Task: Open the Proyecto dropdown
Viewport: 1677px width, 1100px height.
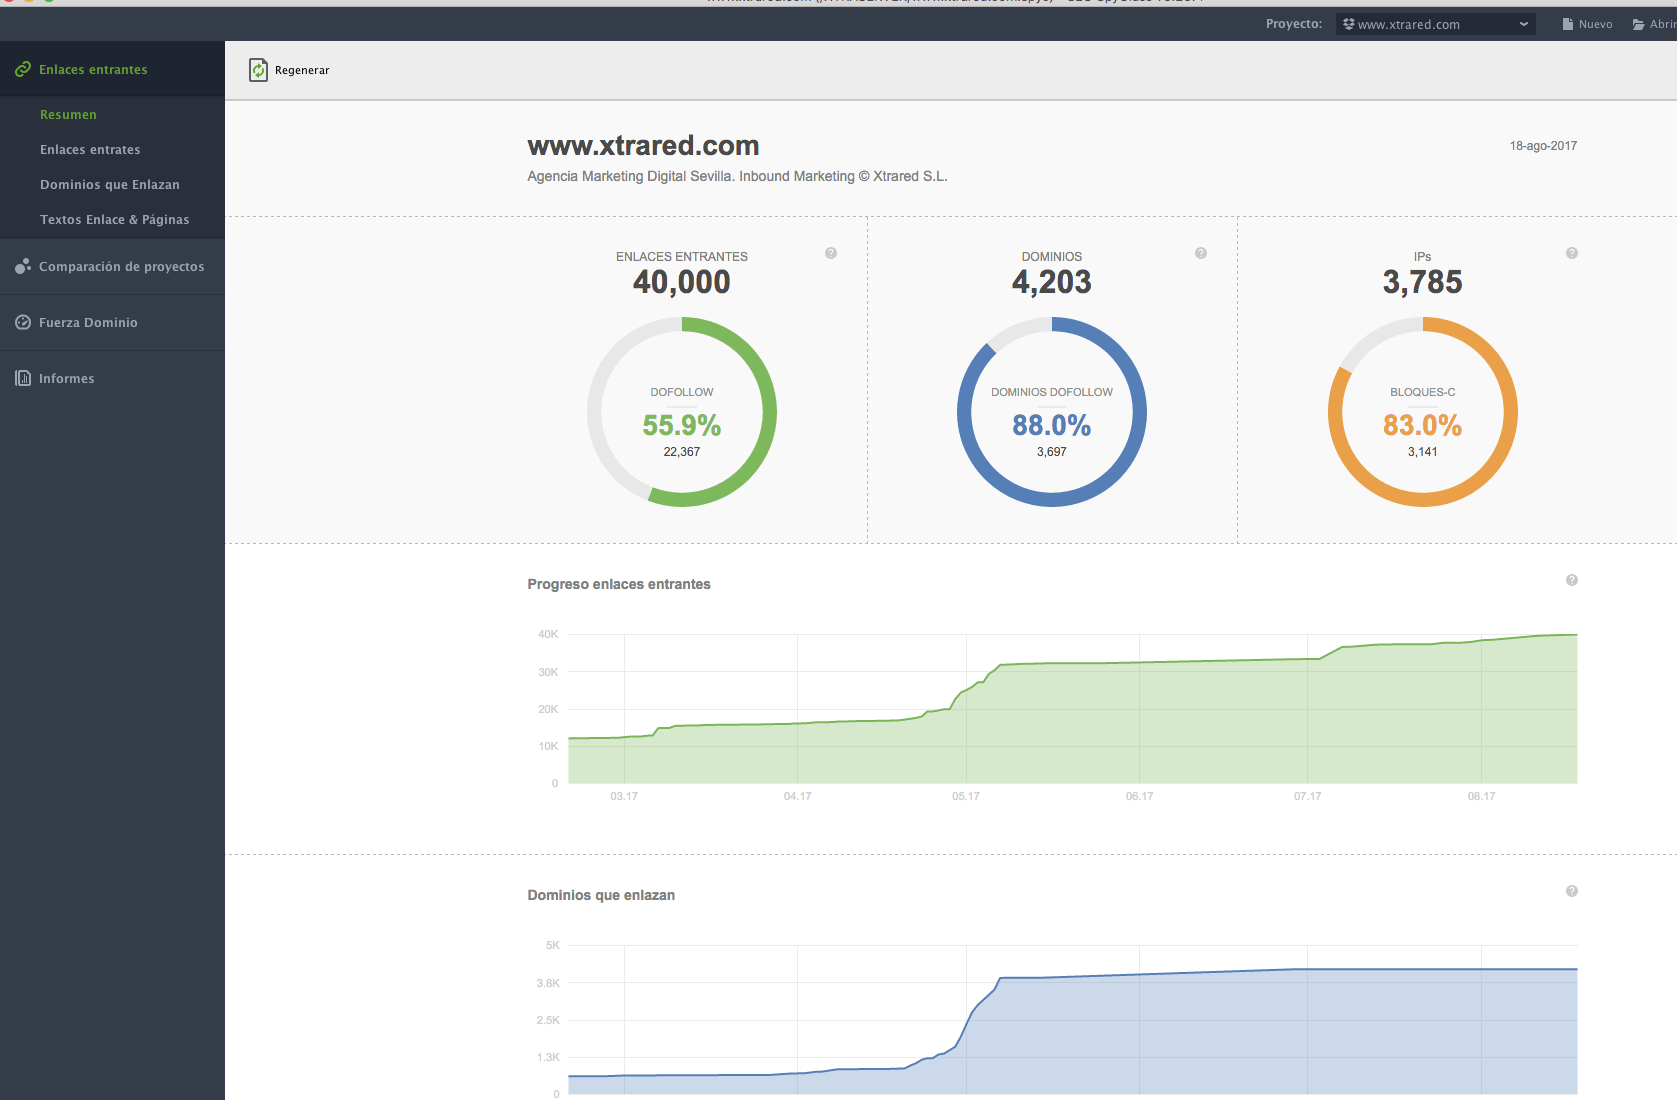Action: coord(1435,24)
